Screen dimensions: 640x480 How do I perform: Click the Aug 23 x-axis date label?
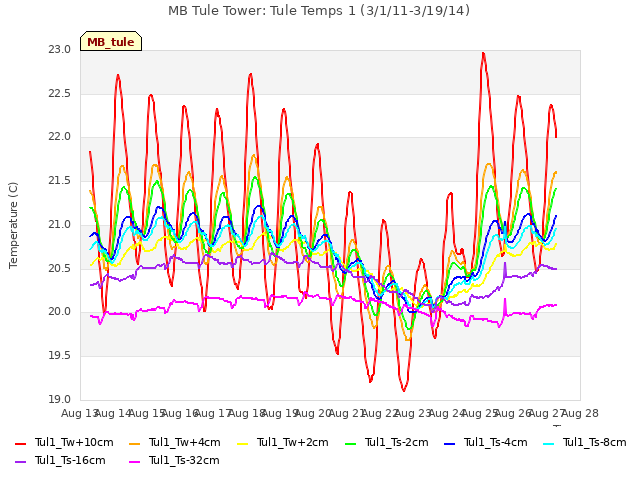413,413
